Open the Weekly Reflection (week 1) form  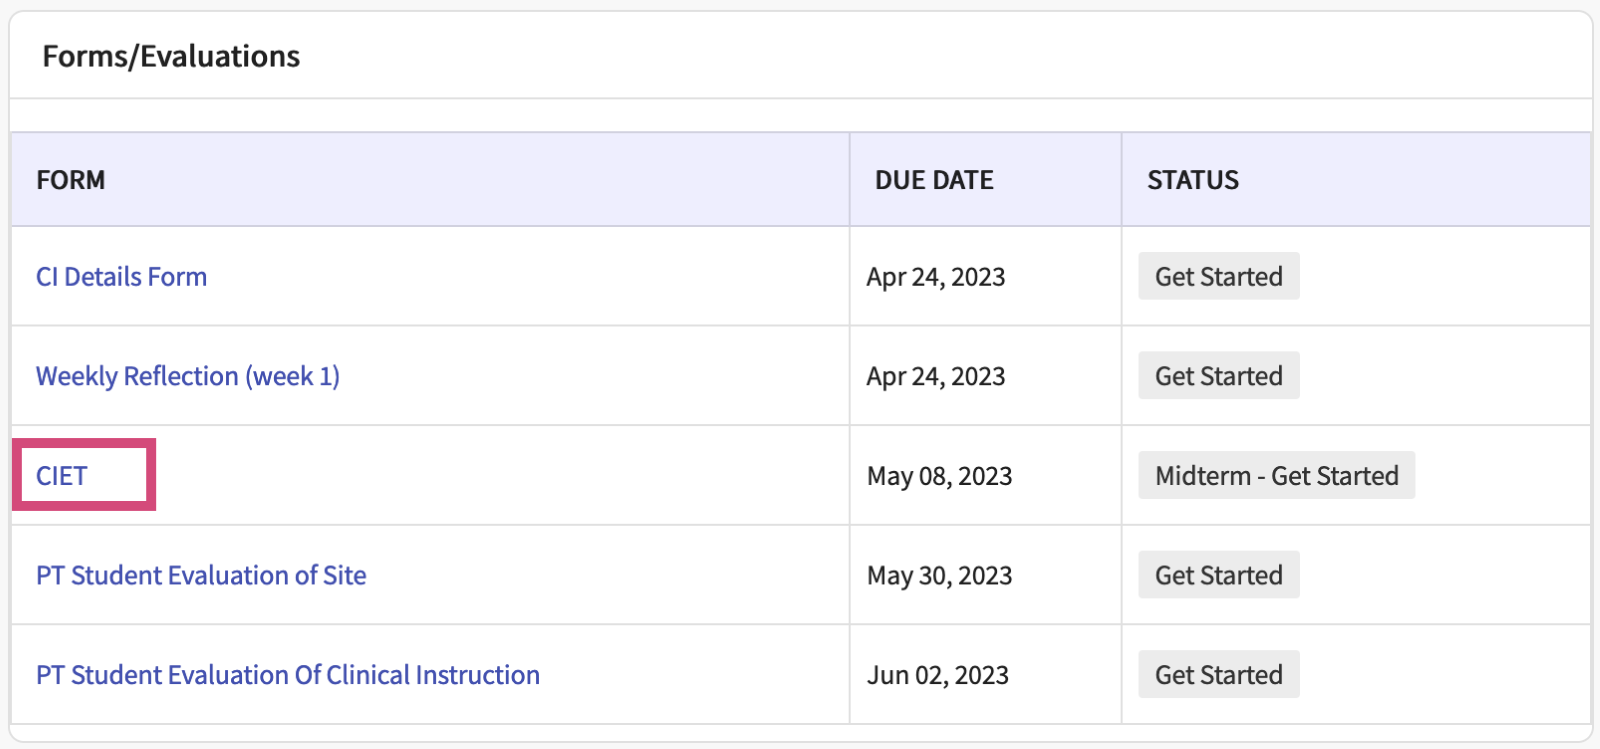click(188, 376)
